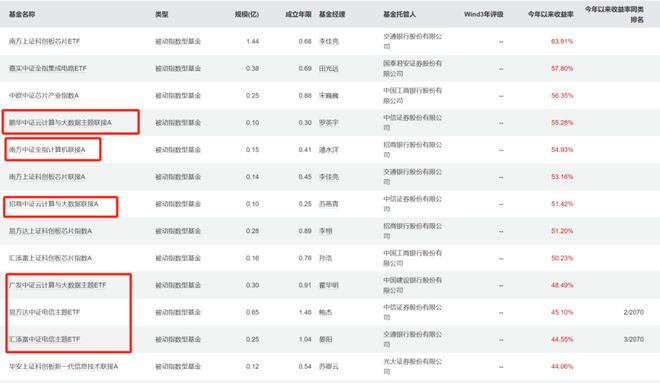Open fund 鹏华中证云计算与大数据主题联接A
Image resolution: width=660 pixels, height=383 pixels.
[x=60, y=122]
